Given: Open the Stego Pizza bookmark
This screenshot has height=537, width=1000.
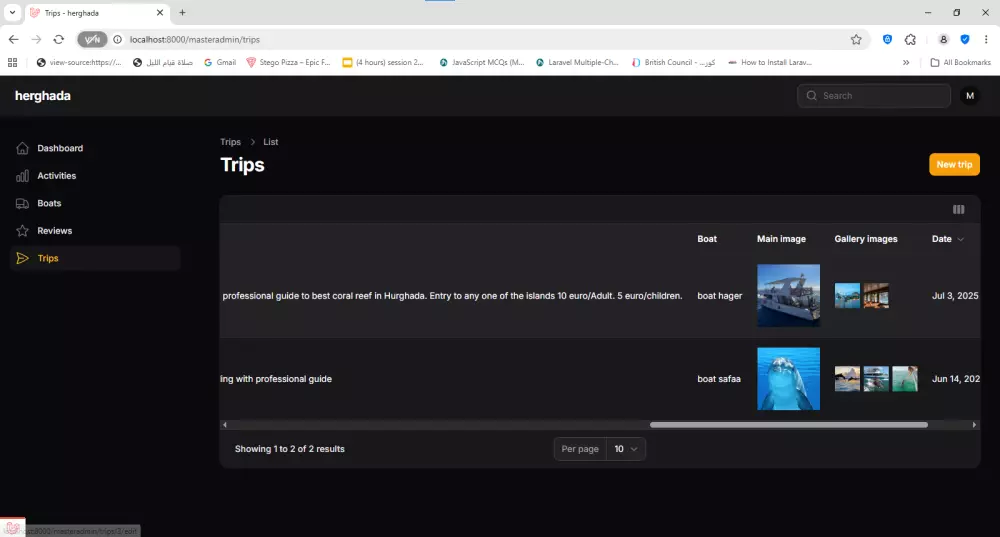Looking at the screenshot, I should click(x=288, y=63).
